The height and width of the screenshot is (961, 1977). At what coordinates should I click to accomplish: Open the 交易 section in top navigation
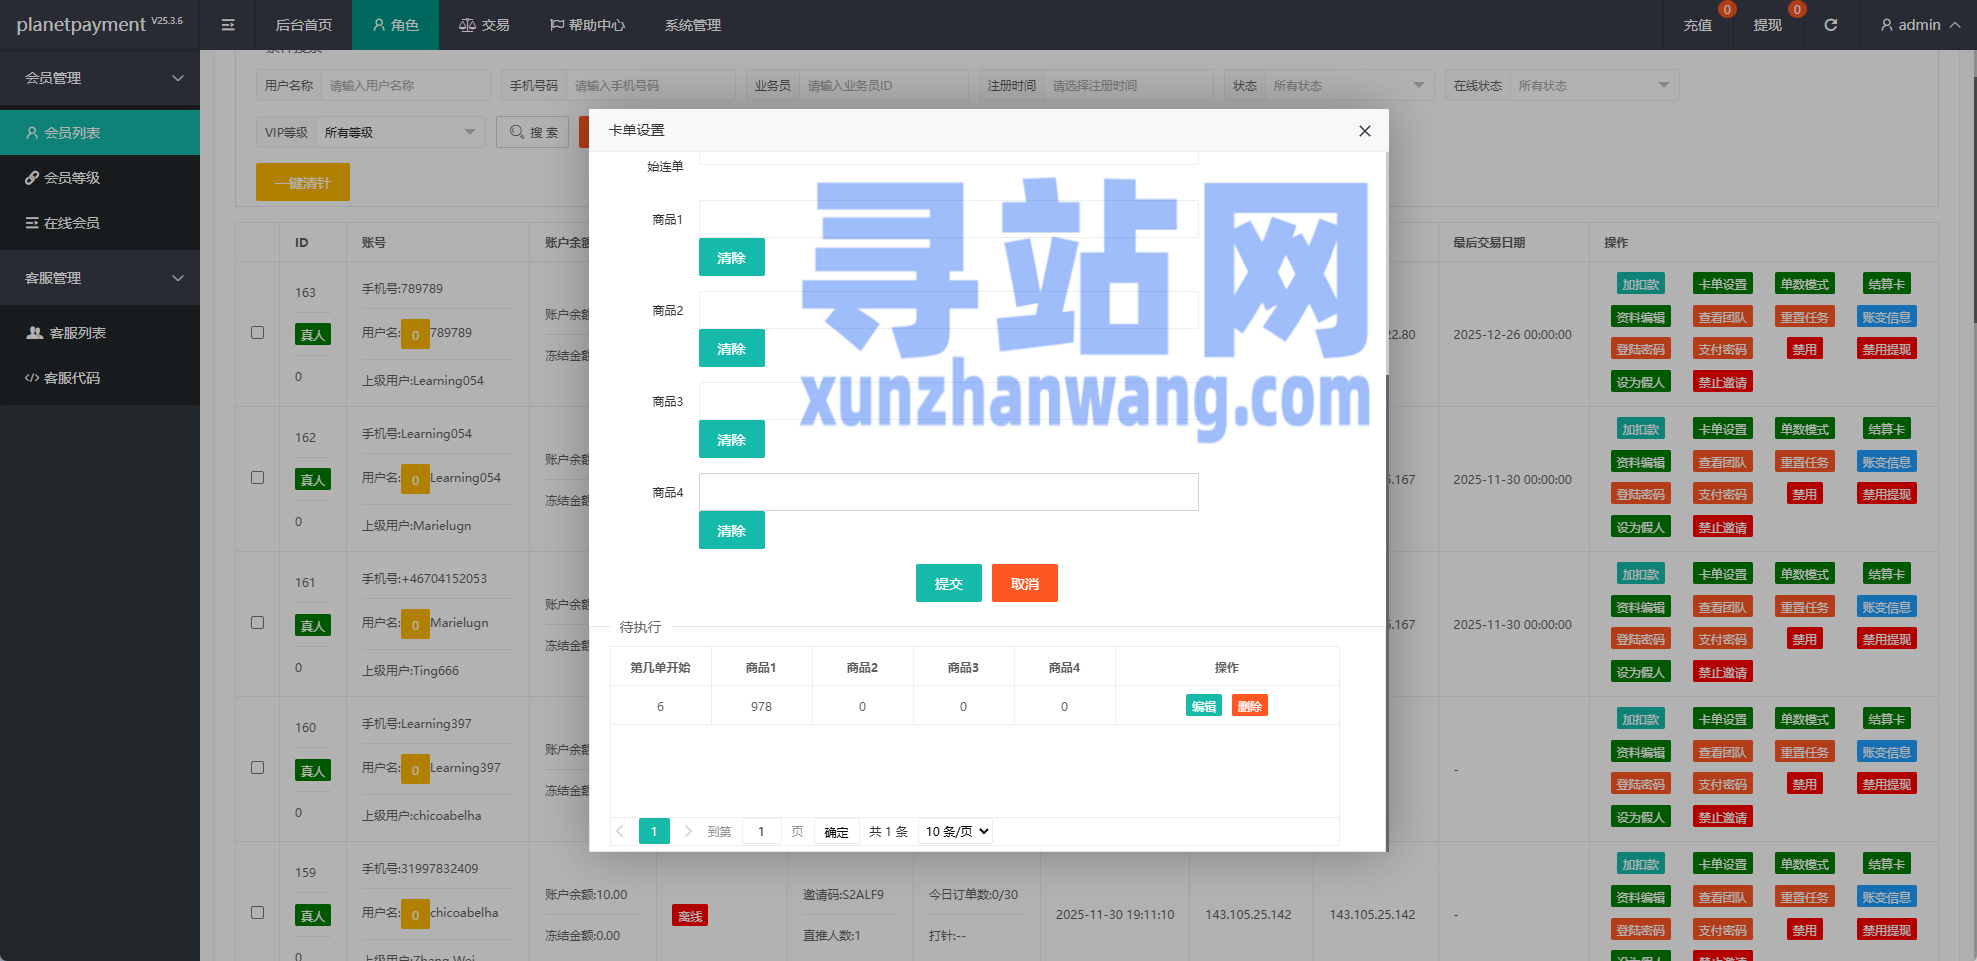[x=485, y=25]
